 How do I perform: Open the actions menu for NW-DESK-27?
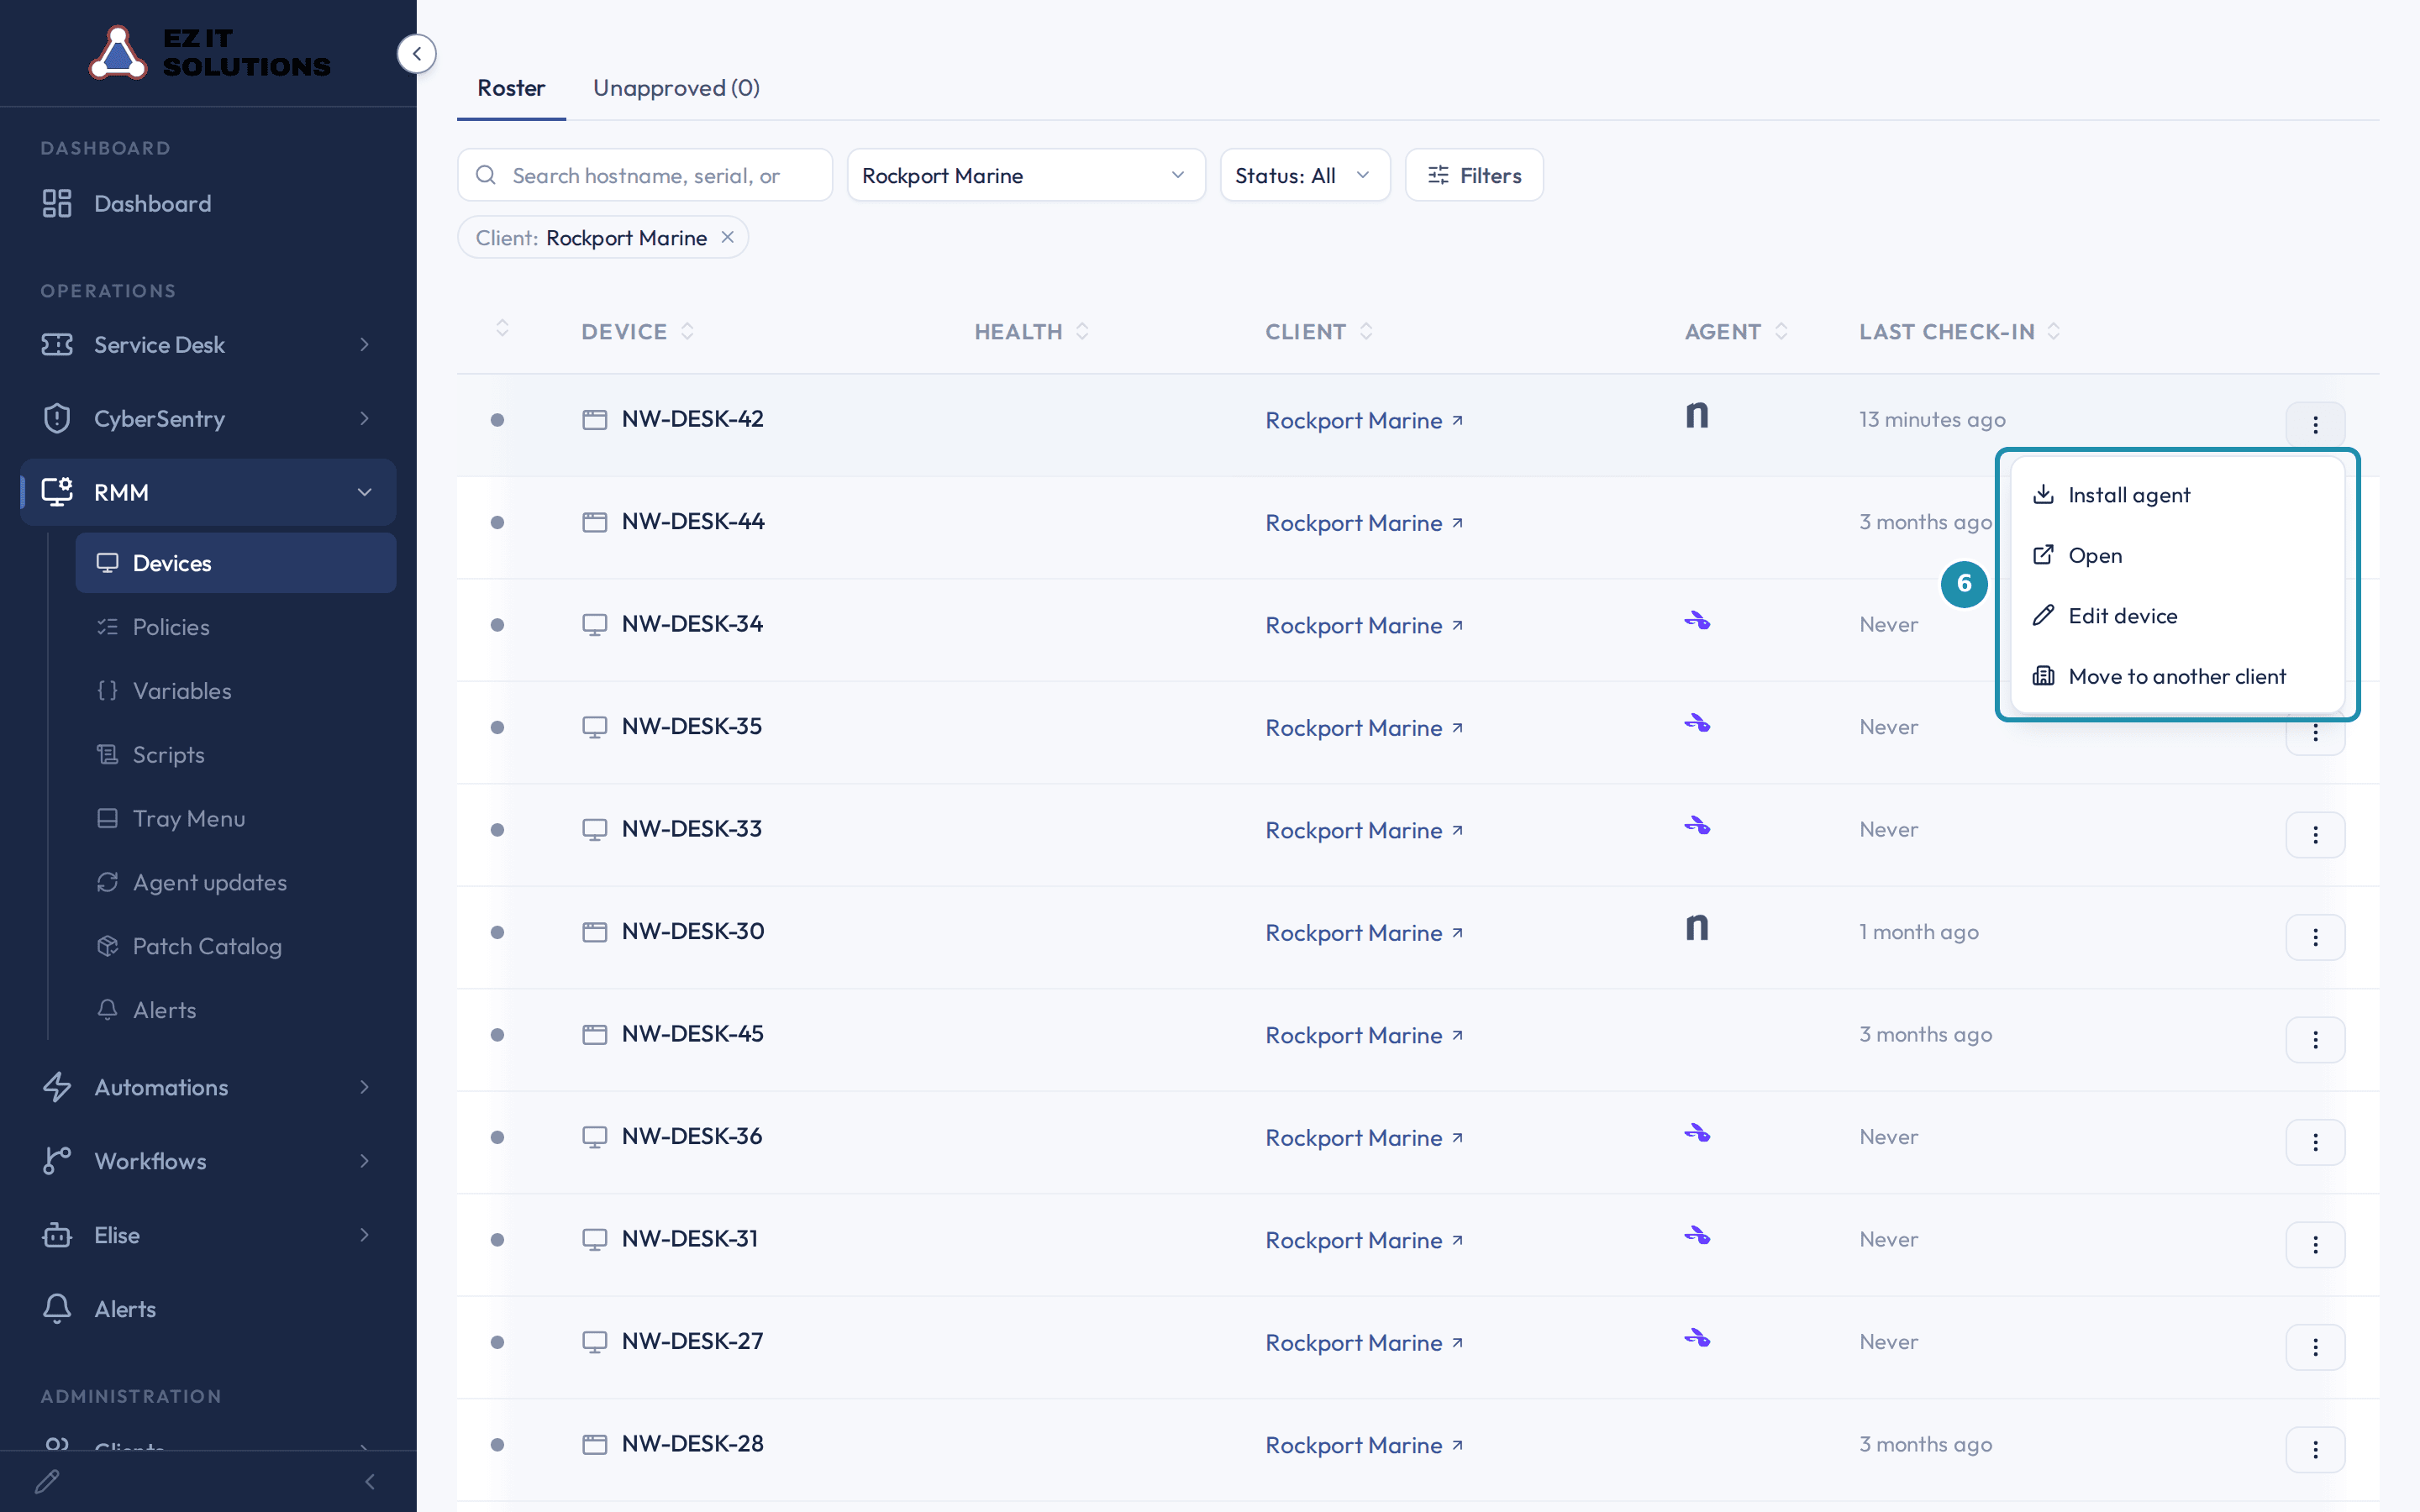[2315, 1348]
